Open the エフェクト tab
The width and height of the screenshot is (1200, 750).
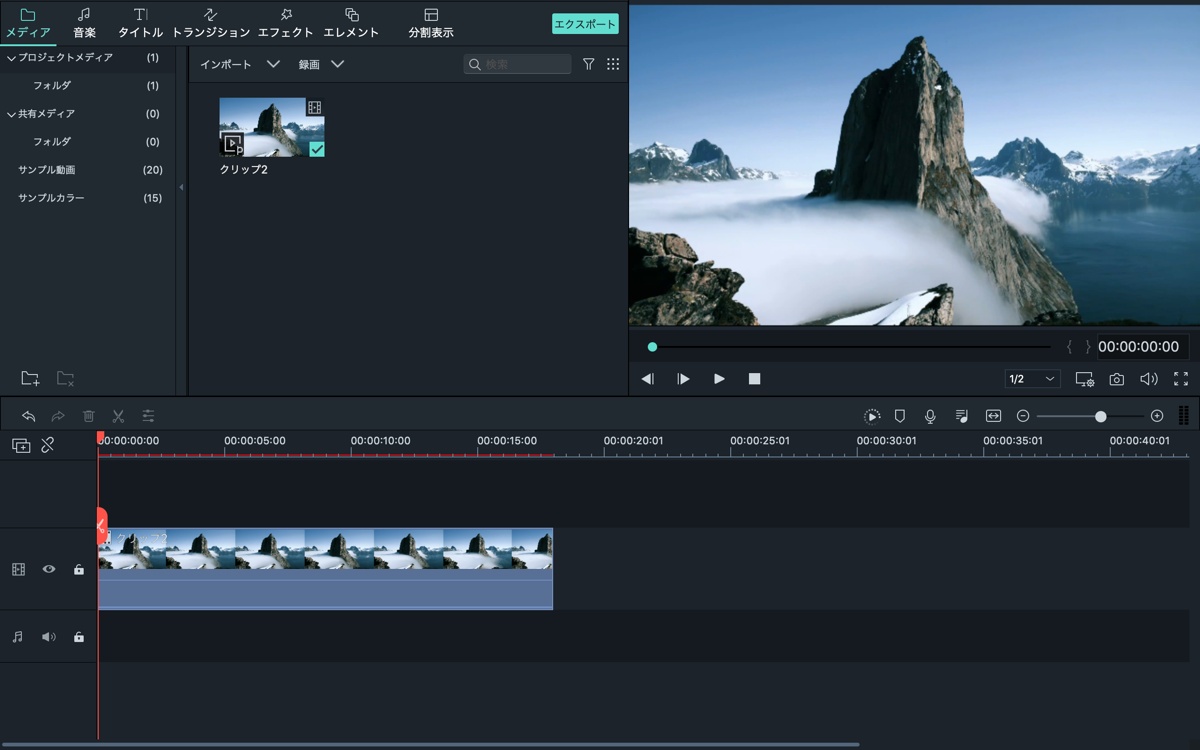point(286,23)
